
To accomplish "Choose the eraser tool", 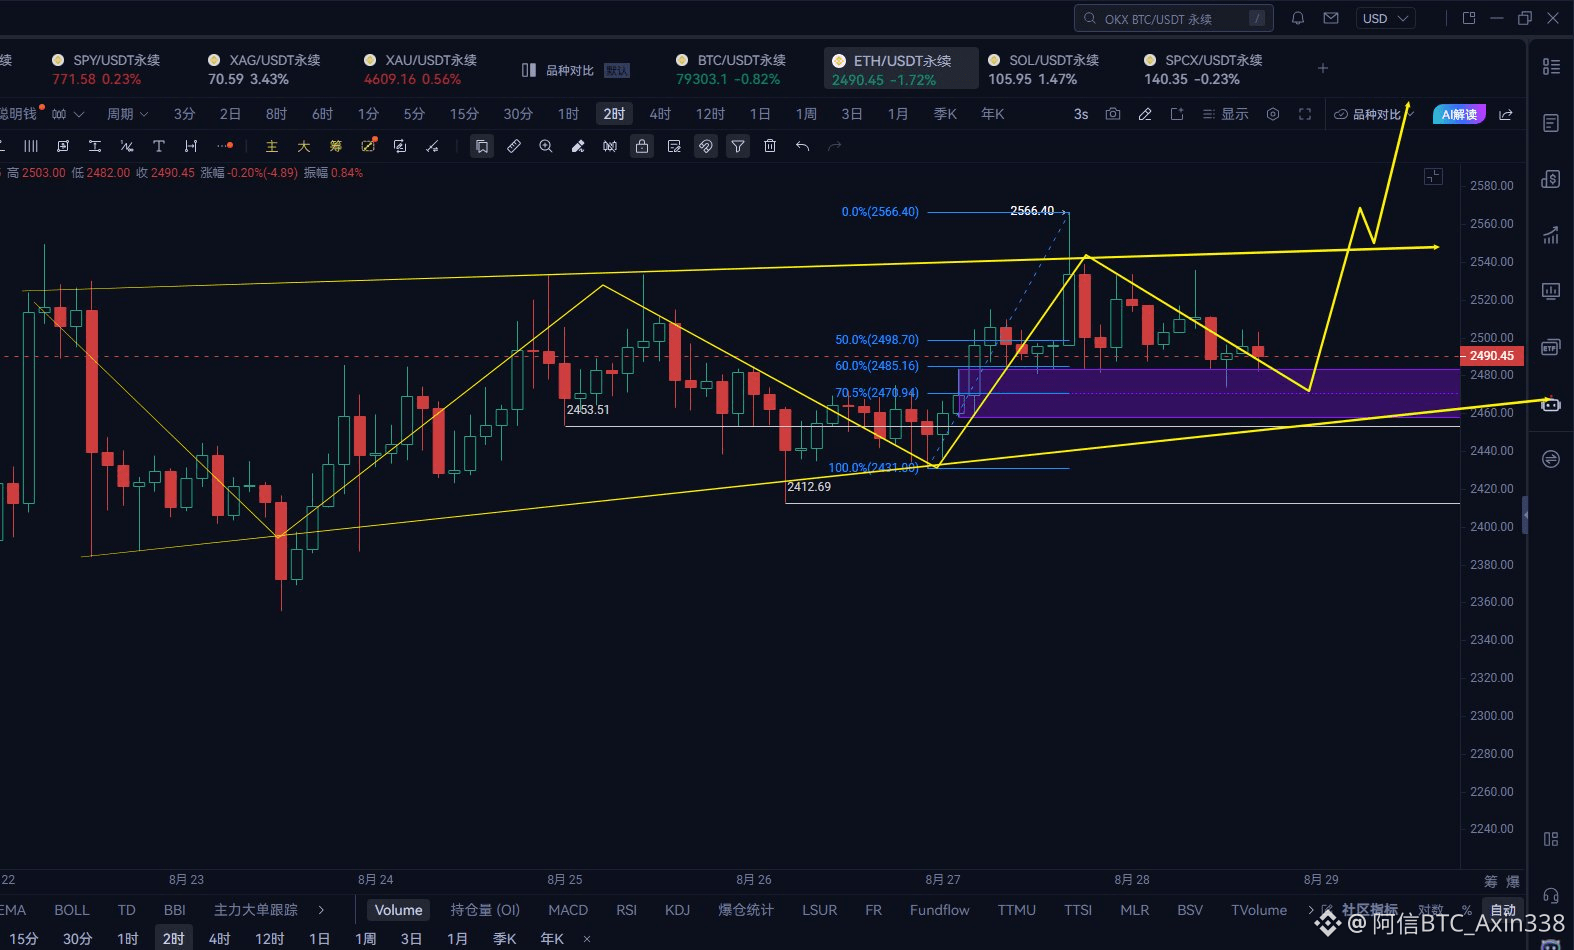I will coord(578,146).
